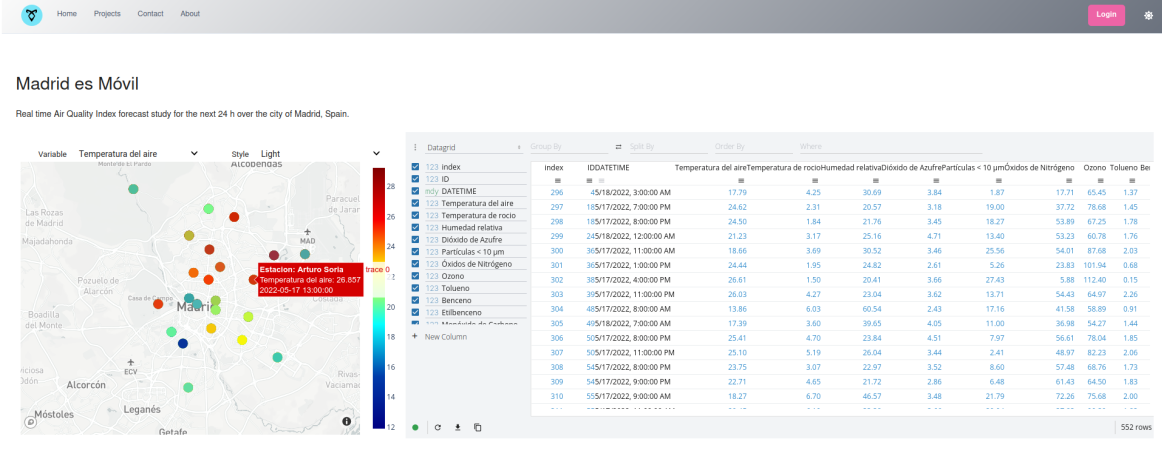Click the temperature colorbar scale
This screenshot has height=472, width=1162.
coord(378,298)
